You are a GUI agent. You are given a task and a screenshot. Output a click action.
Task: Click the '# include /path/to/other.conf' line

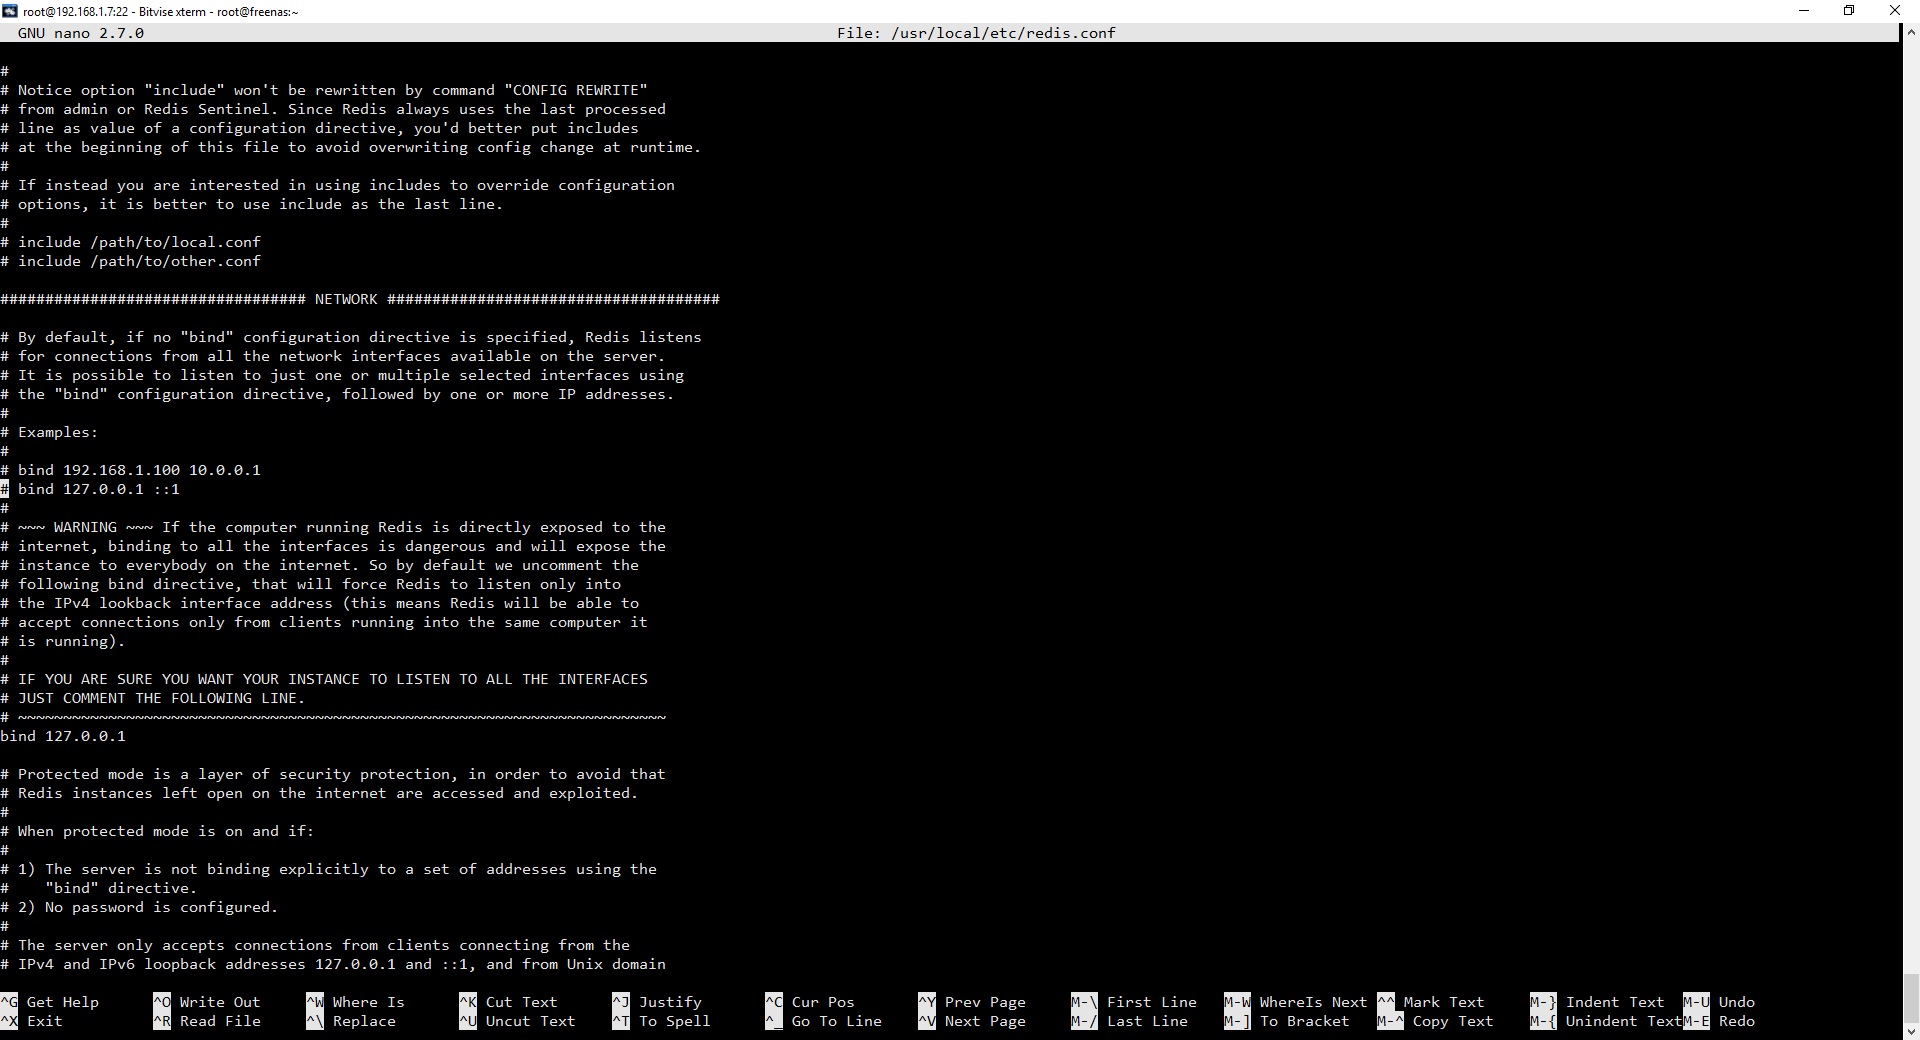click(x=130, y=261)
